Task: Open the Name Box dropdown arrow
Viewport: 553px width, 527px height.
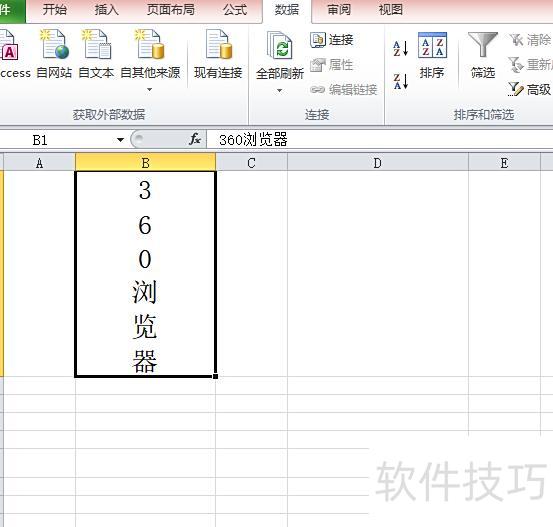Action: [x=120, y=140]
